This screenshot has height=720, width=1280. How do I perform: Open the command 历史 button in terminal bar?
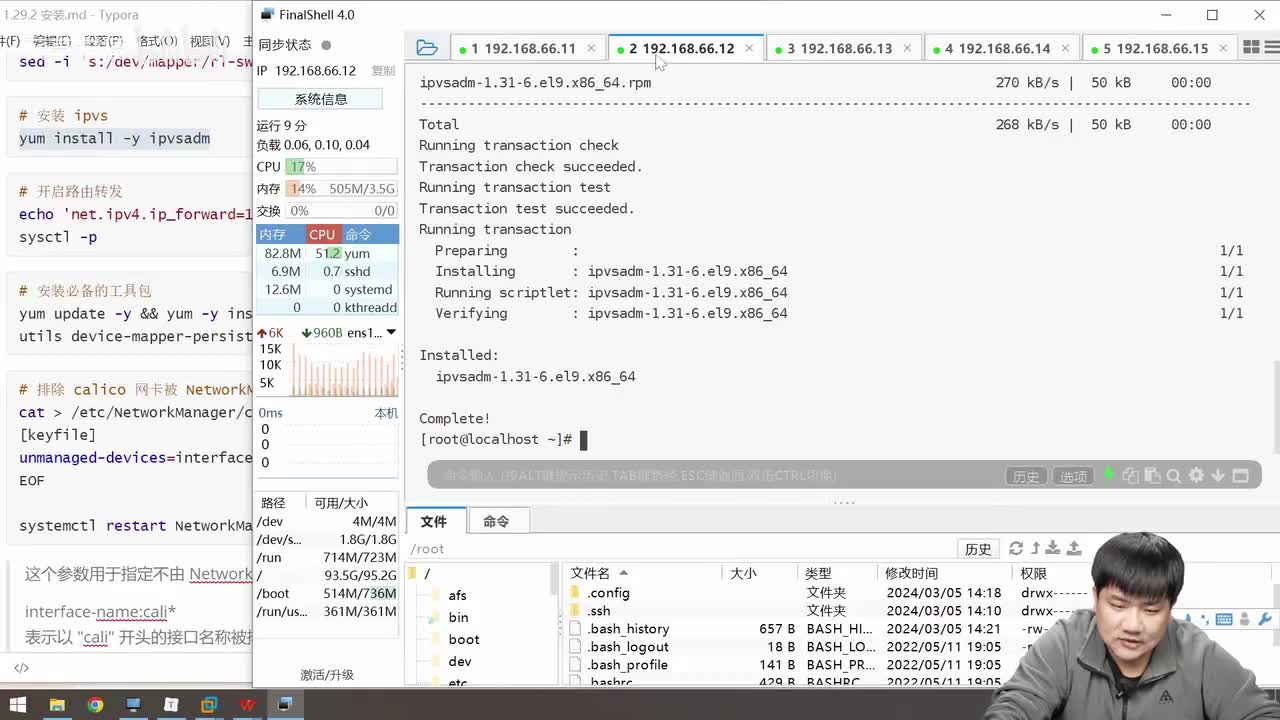(x=1026, y=476)
